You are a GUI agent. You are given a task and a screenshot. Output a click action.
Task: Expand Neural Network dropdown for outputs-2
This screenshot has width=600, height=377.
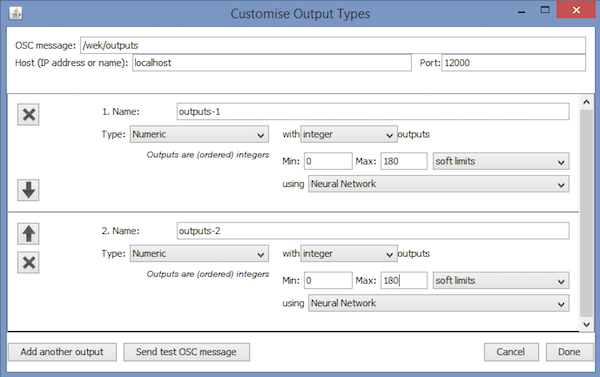pyautogui.click(x=439, y=303)
